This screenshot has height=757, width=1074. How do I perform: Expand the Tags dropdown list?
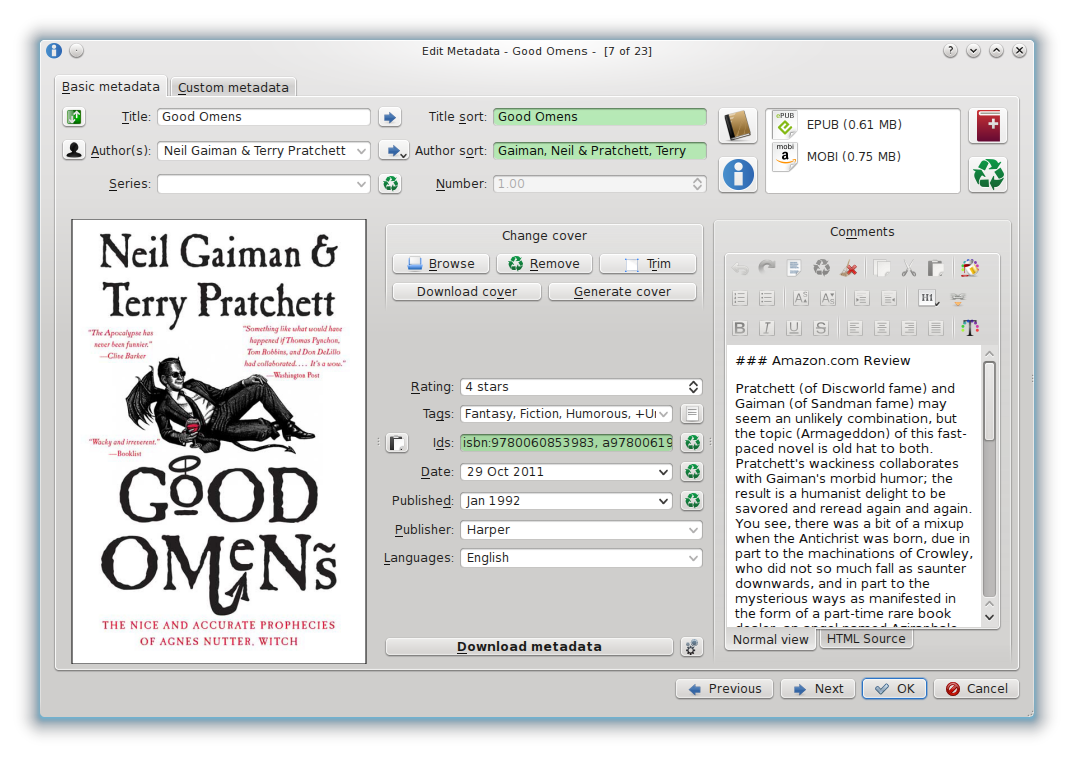[663, 414]
